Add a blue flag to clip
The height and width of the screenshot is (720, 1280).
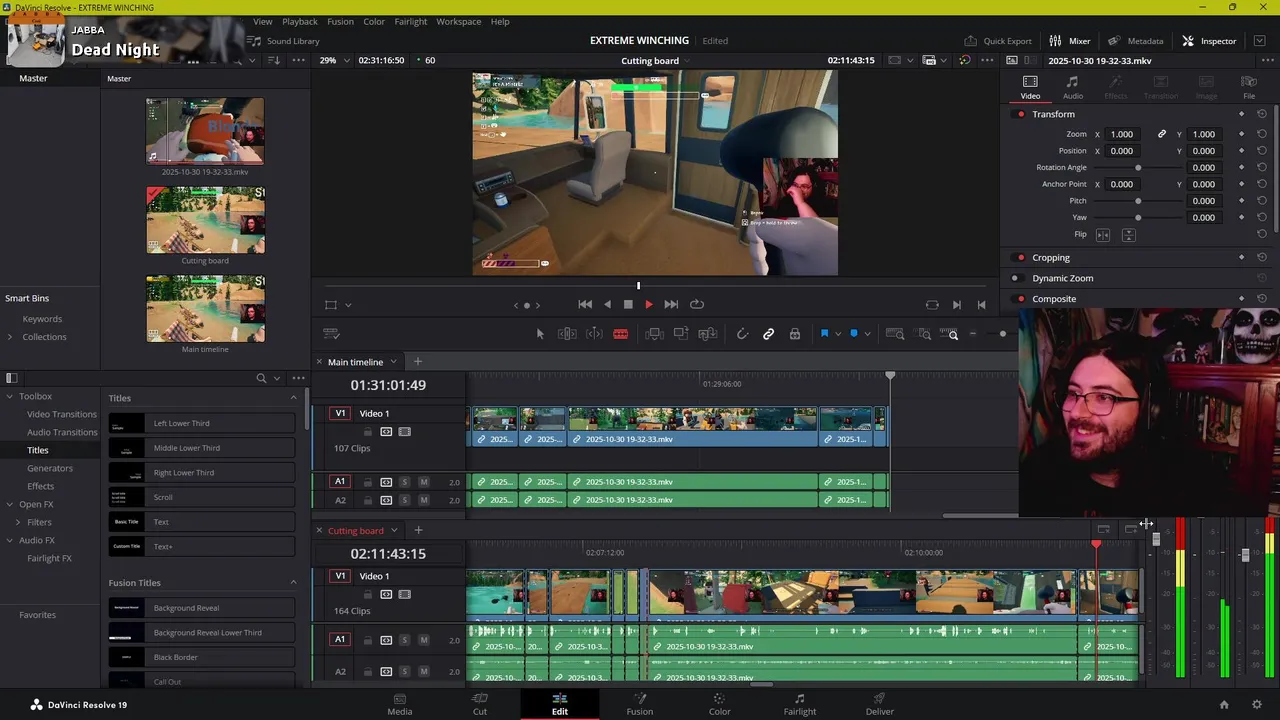tap(824, 334)
